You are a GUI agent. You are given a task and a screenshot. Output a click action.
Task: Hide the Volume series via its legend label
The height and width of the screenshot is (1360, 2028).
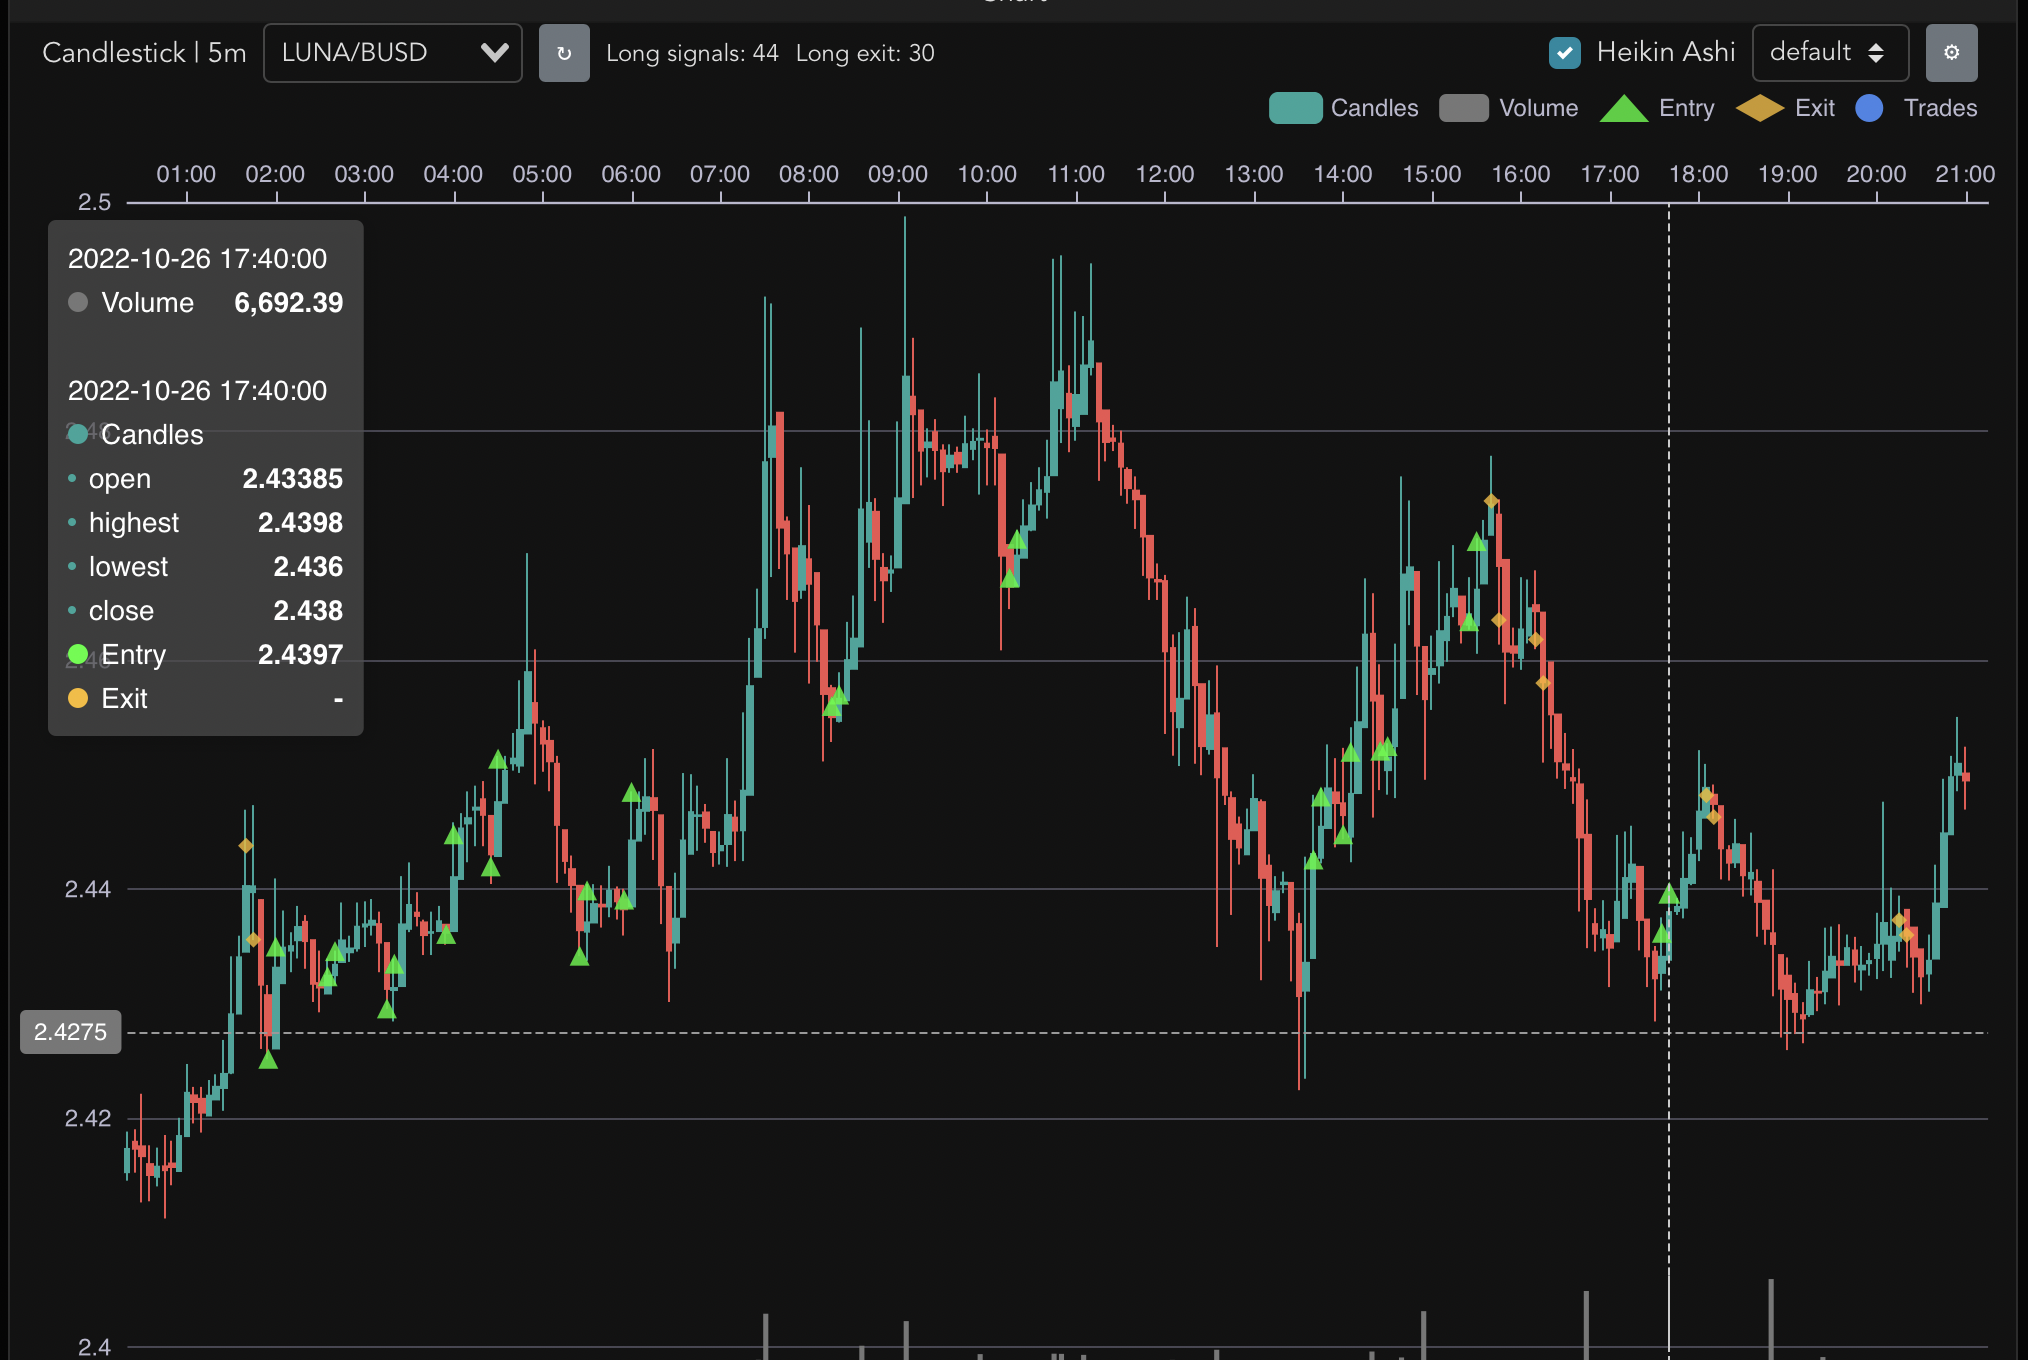click(x=1537, y=108)
